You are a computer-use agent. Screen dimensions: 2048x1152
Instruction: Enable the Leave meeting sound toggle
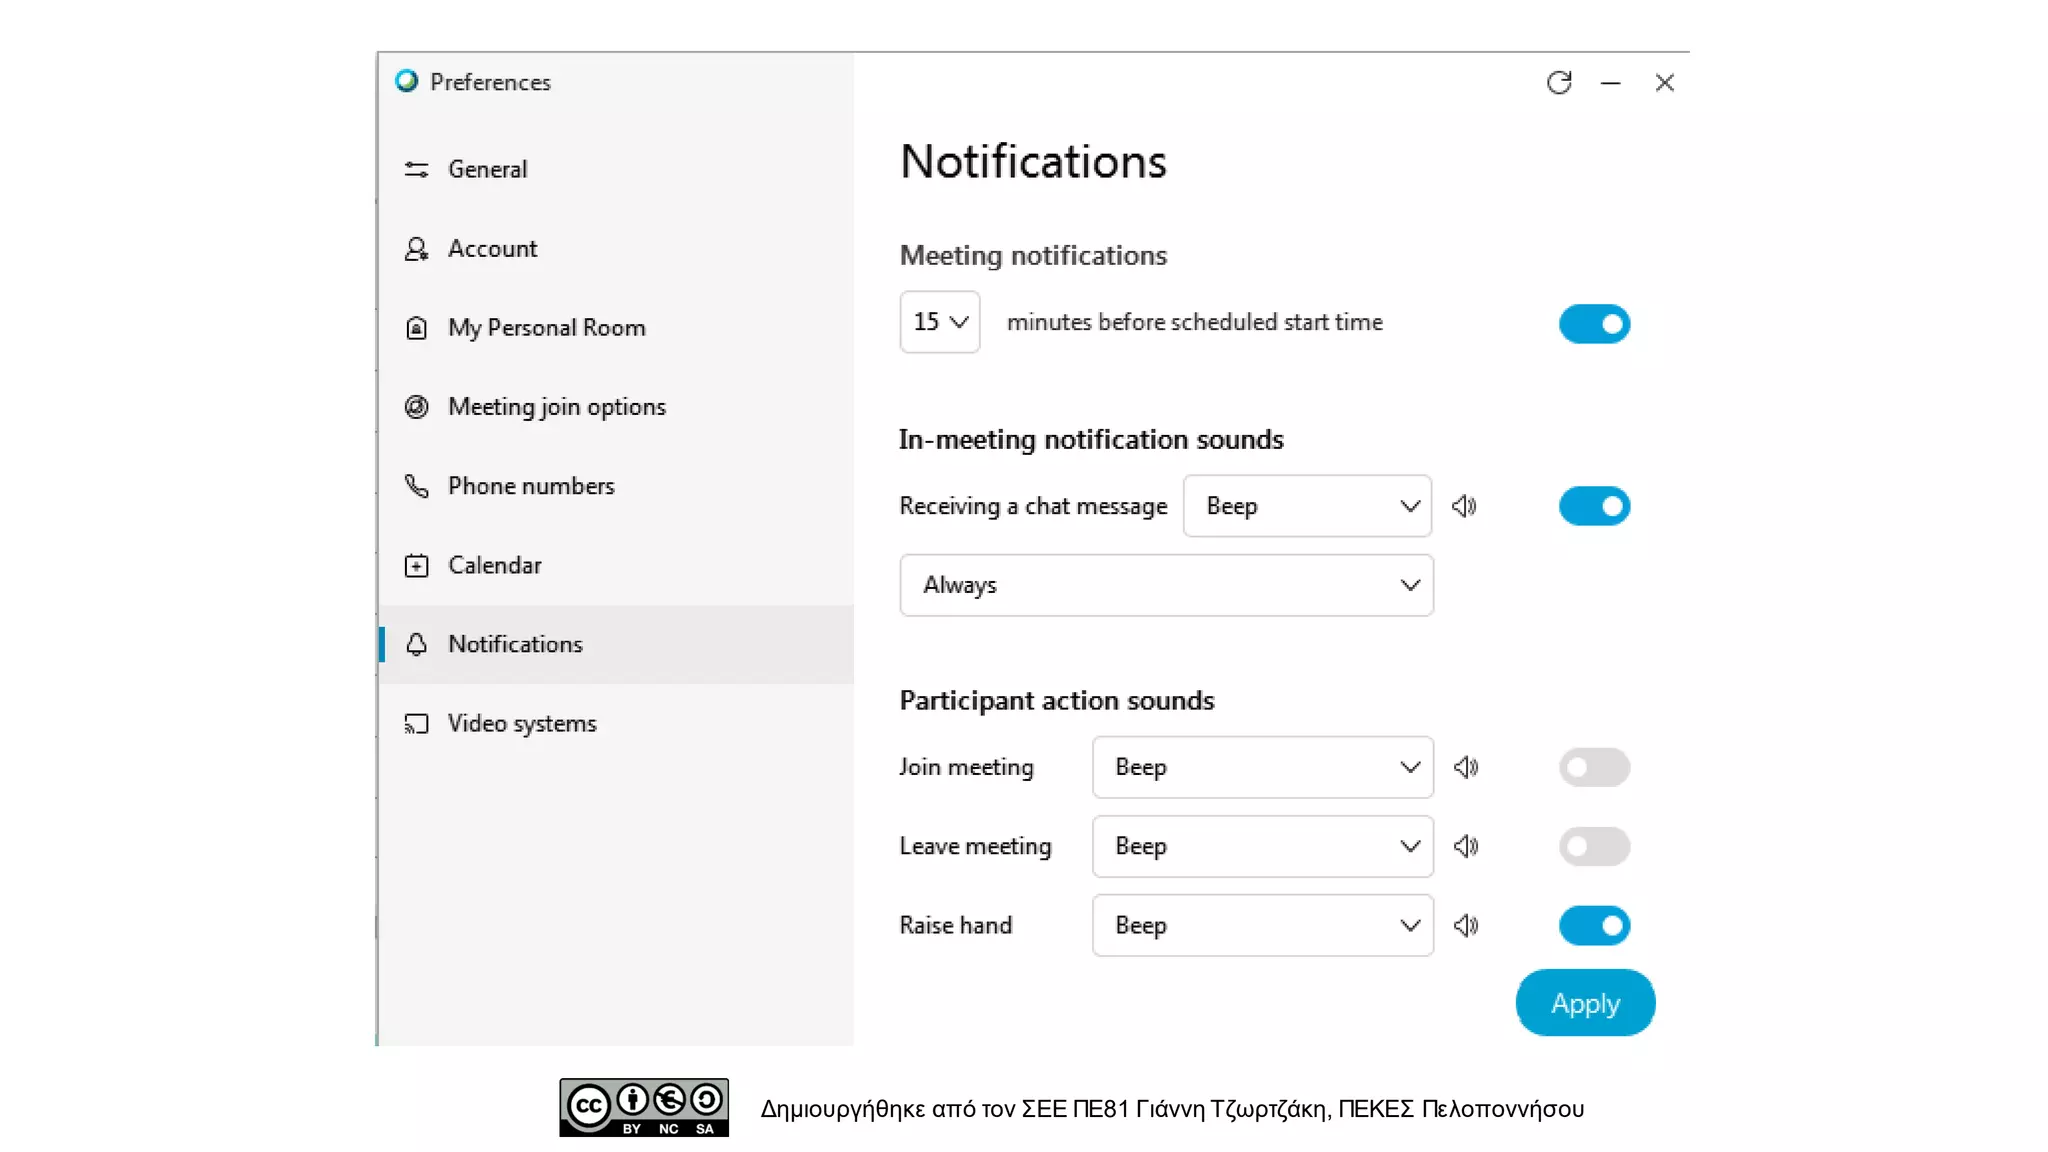click(x=1594, y=846)
